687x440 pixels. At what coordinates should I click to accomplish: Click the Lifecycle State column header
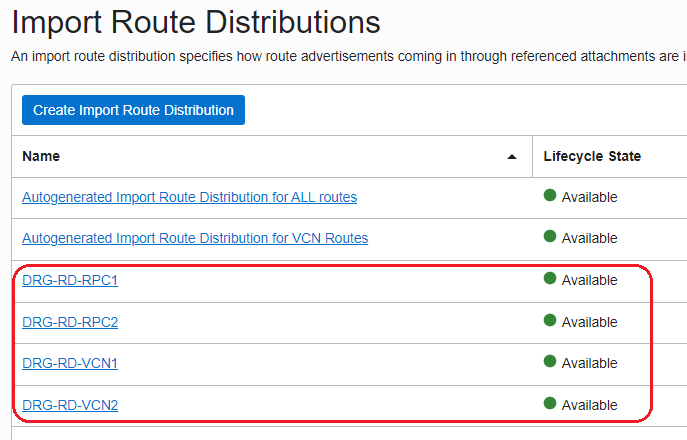pyautogui.click(x=592, y=156)
